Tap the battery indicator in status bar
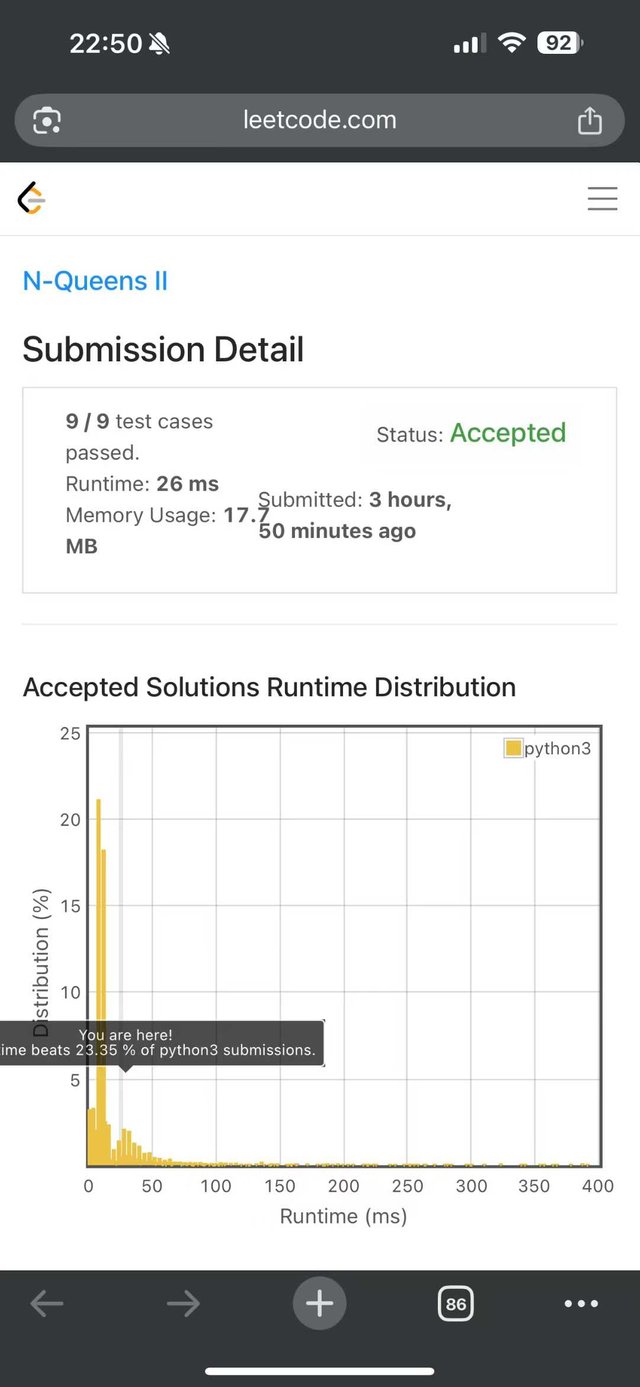Screen dimensions: 640x1387 click(x=560, y=43)
